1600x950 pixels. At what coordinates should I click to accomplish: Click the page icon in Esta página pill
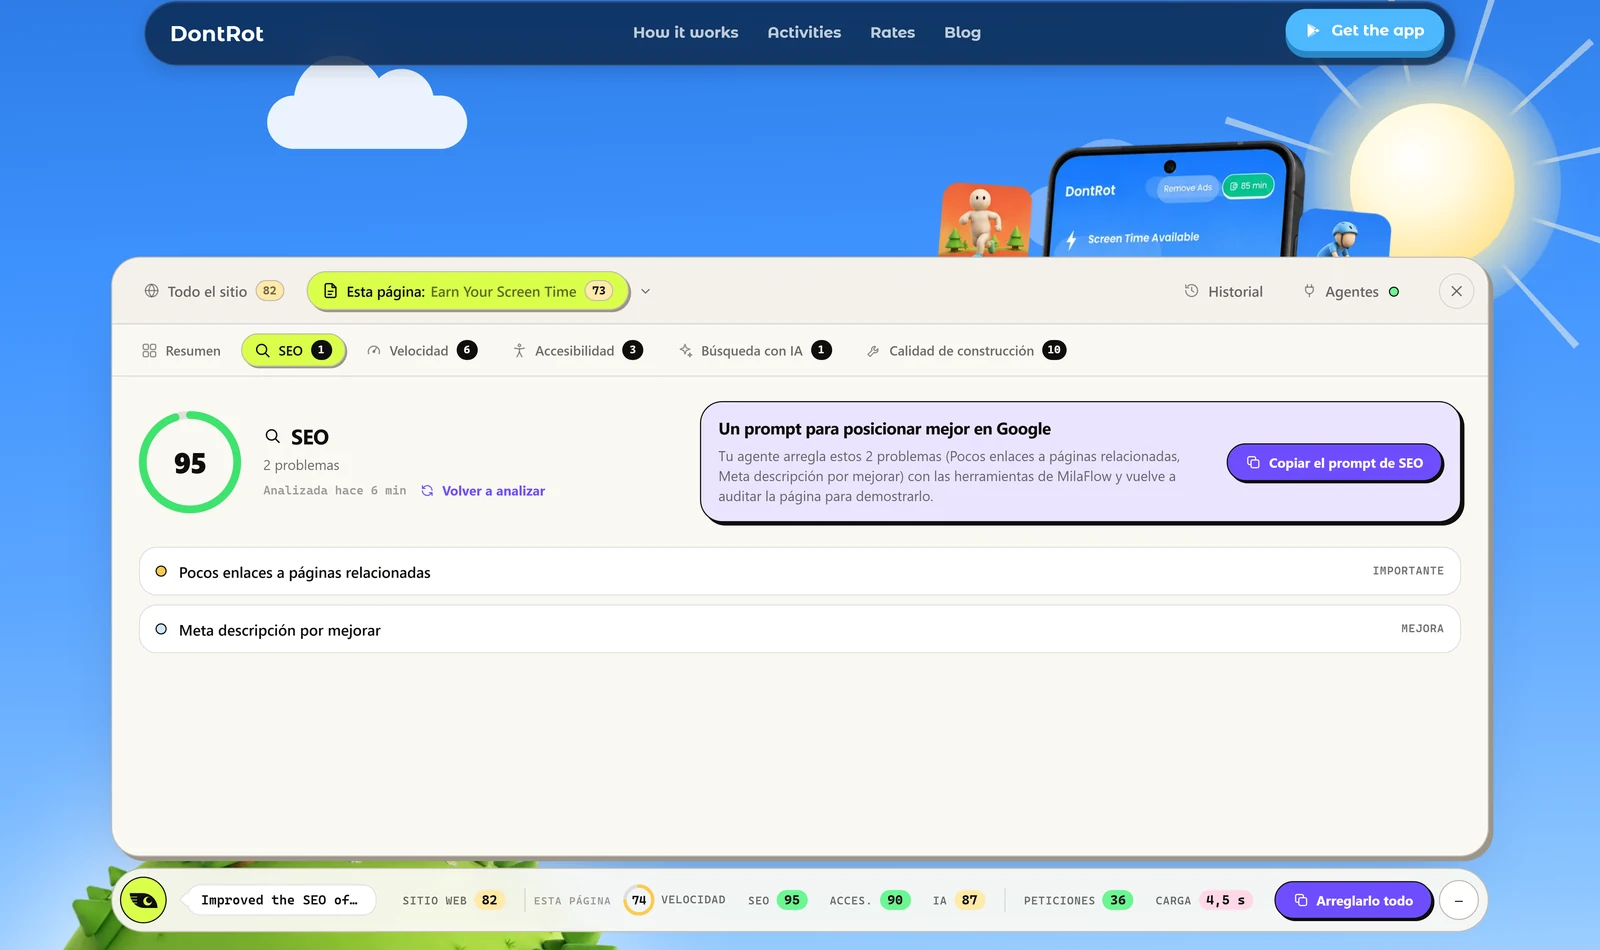pyautogui.click(x=330, y=291)
